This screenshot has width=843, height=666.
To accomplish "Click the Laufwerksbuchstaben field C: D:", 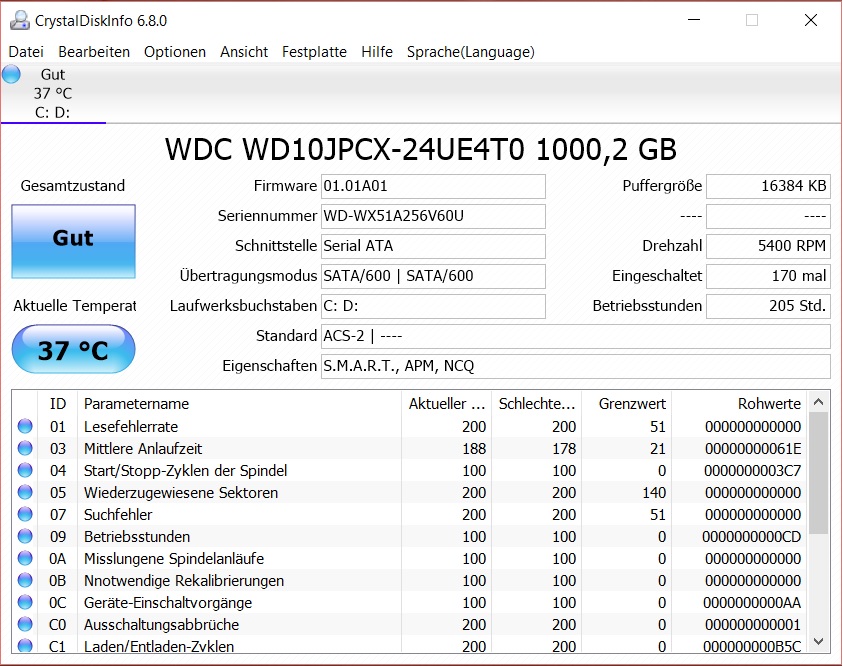I will coord(433,306).
